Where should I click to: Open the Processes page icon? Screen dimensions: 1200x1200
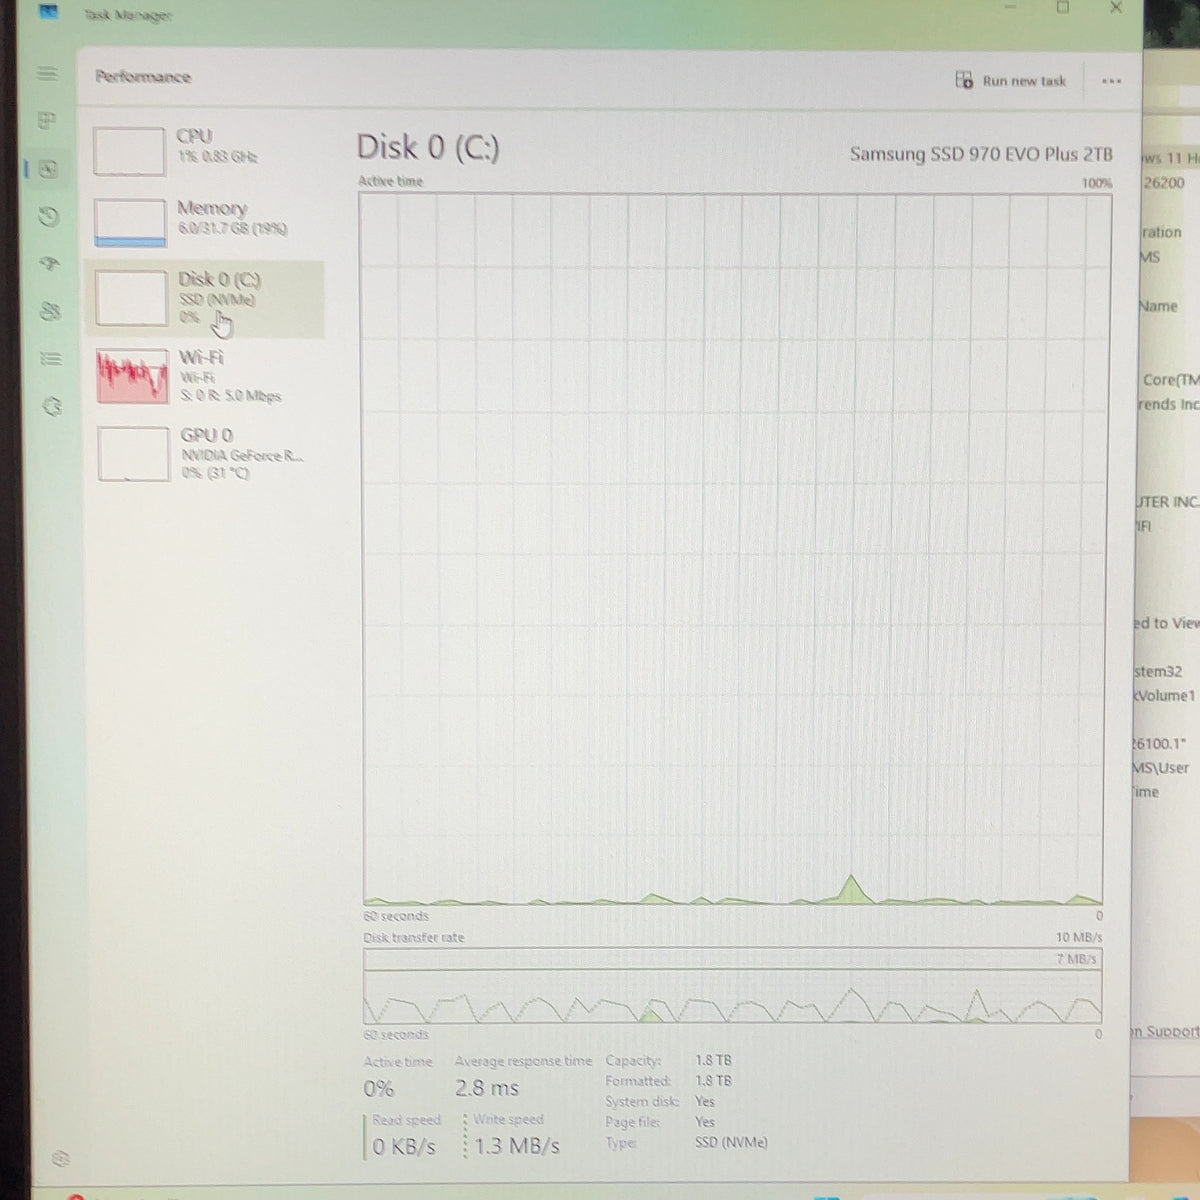[x=47, y=121]
